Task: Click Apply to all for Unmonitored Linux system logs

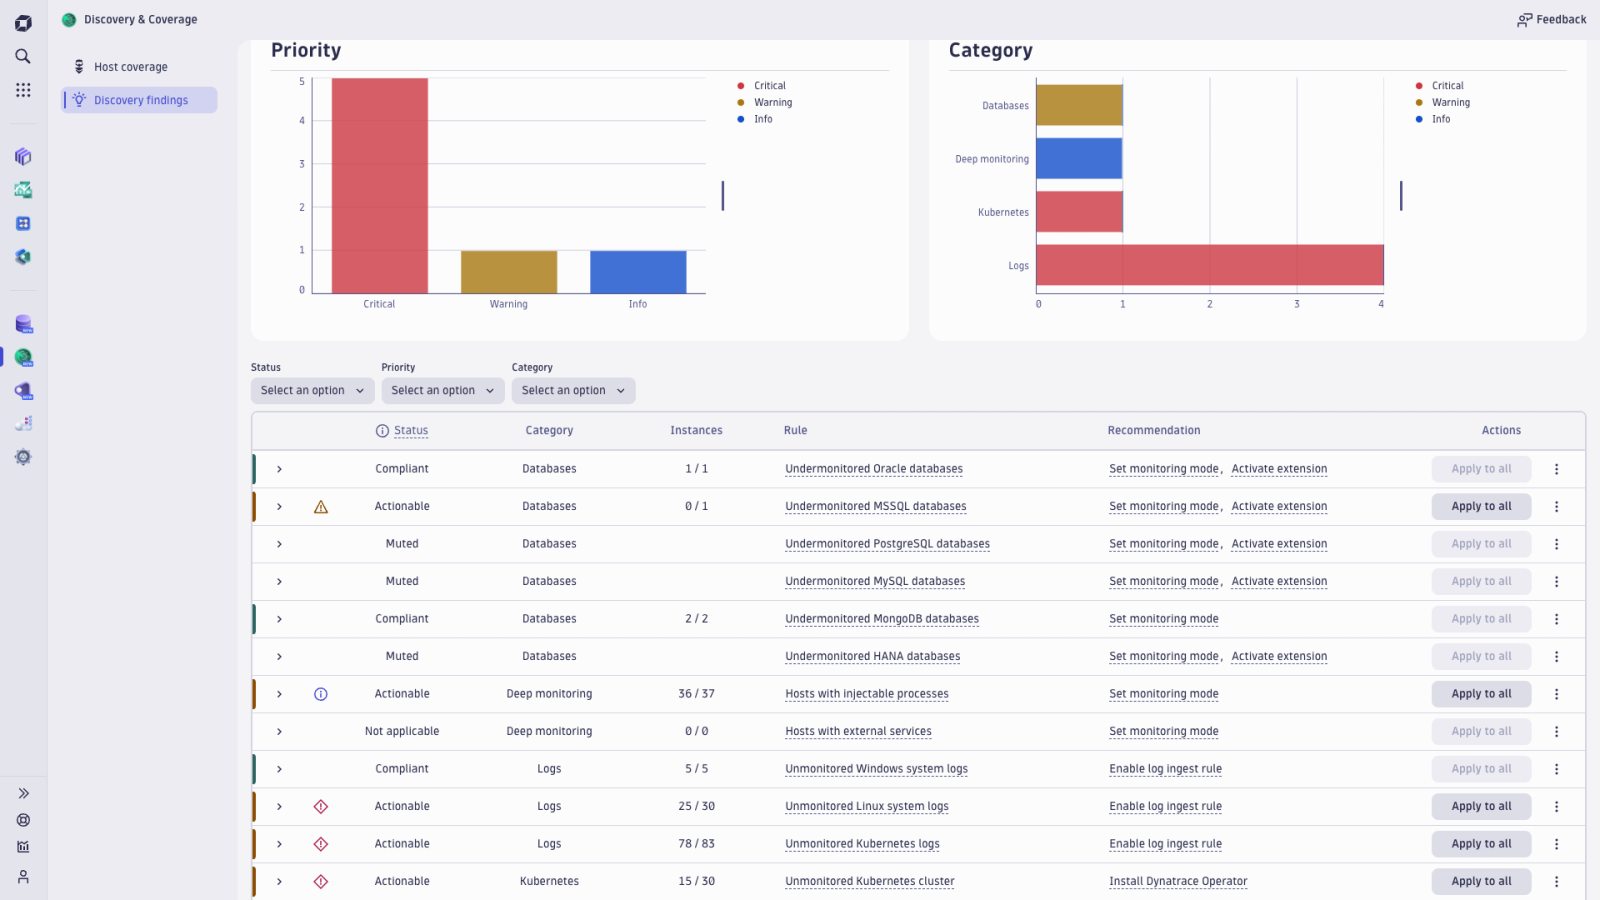Action: [x=1481, y=806]
